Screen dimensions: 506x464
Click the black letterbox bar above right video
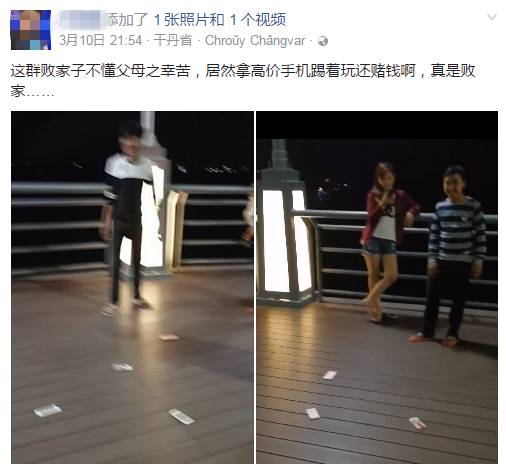pyautogui.click(x=377, y=125)
